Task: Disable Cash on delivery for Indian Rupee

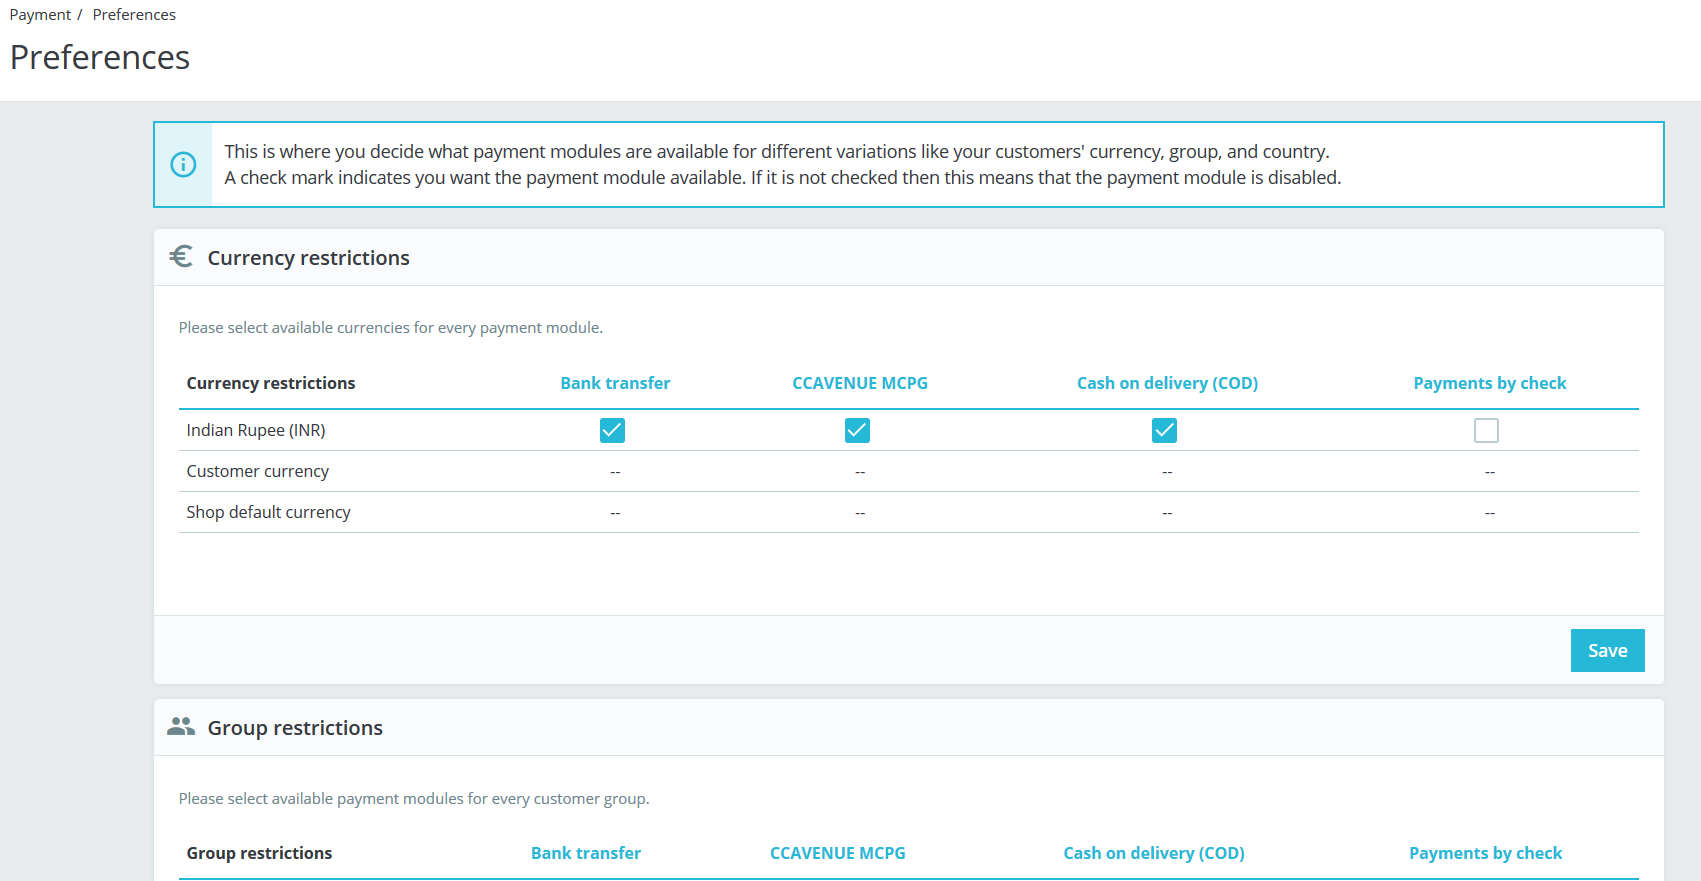Action: [x=1164, y=430]
